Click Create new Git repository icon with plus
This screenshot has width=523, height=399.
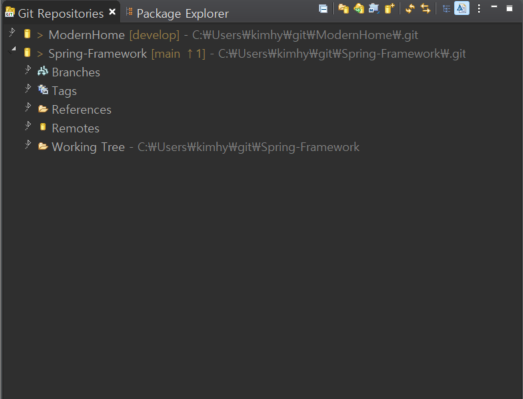(390, 8)
